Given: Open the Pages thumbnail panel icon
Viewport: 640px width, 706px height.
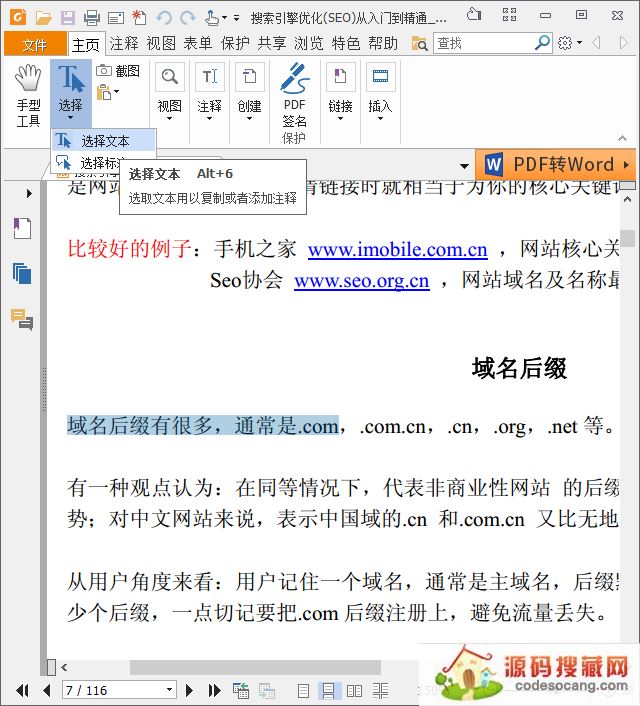Looking at the screenshot, I should pyautogui.click(x=22, y=273).
